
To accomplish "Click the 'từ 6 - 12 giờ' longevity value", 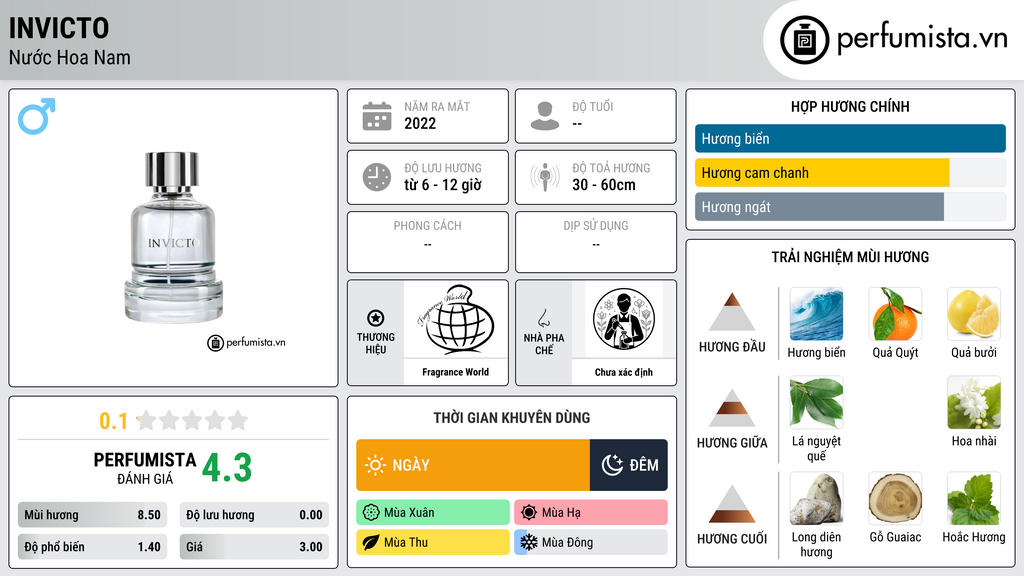I will coord(443,185).
